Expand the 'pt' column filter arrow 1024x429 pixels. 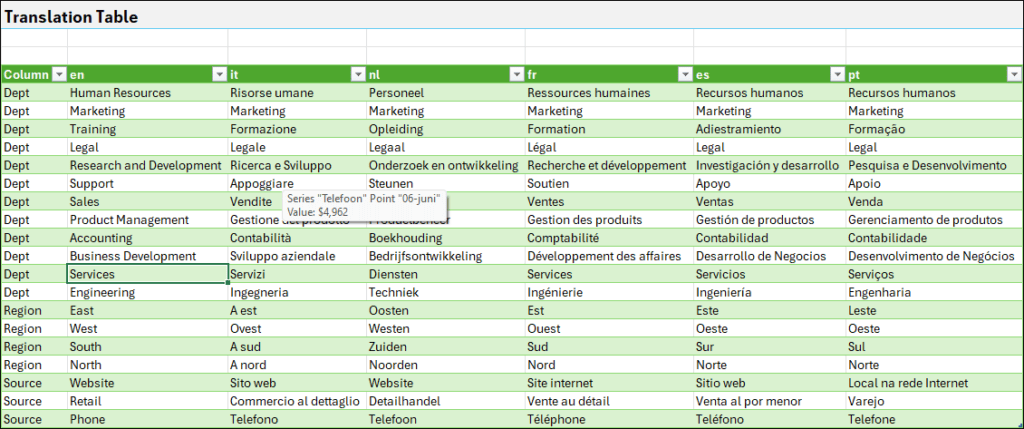pyautogui.click(x=1012, y=74)
